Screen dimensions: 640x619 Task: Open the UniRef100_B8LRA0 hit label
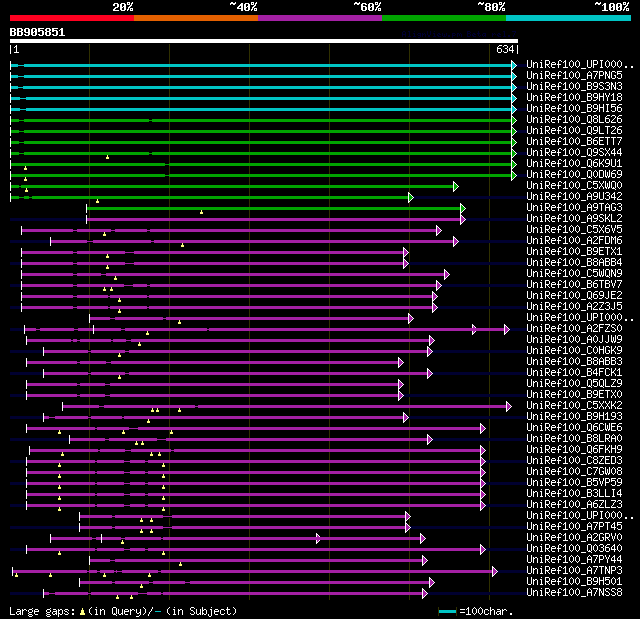[574, 439]
